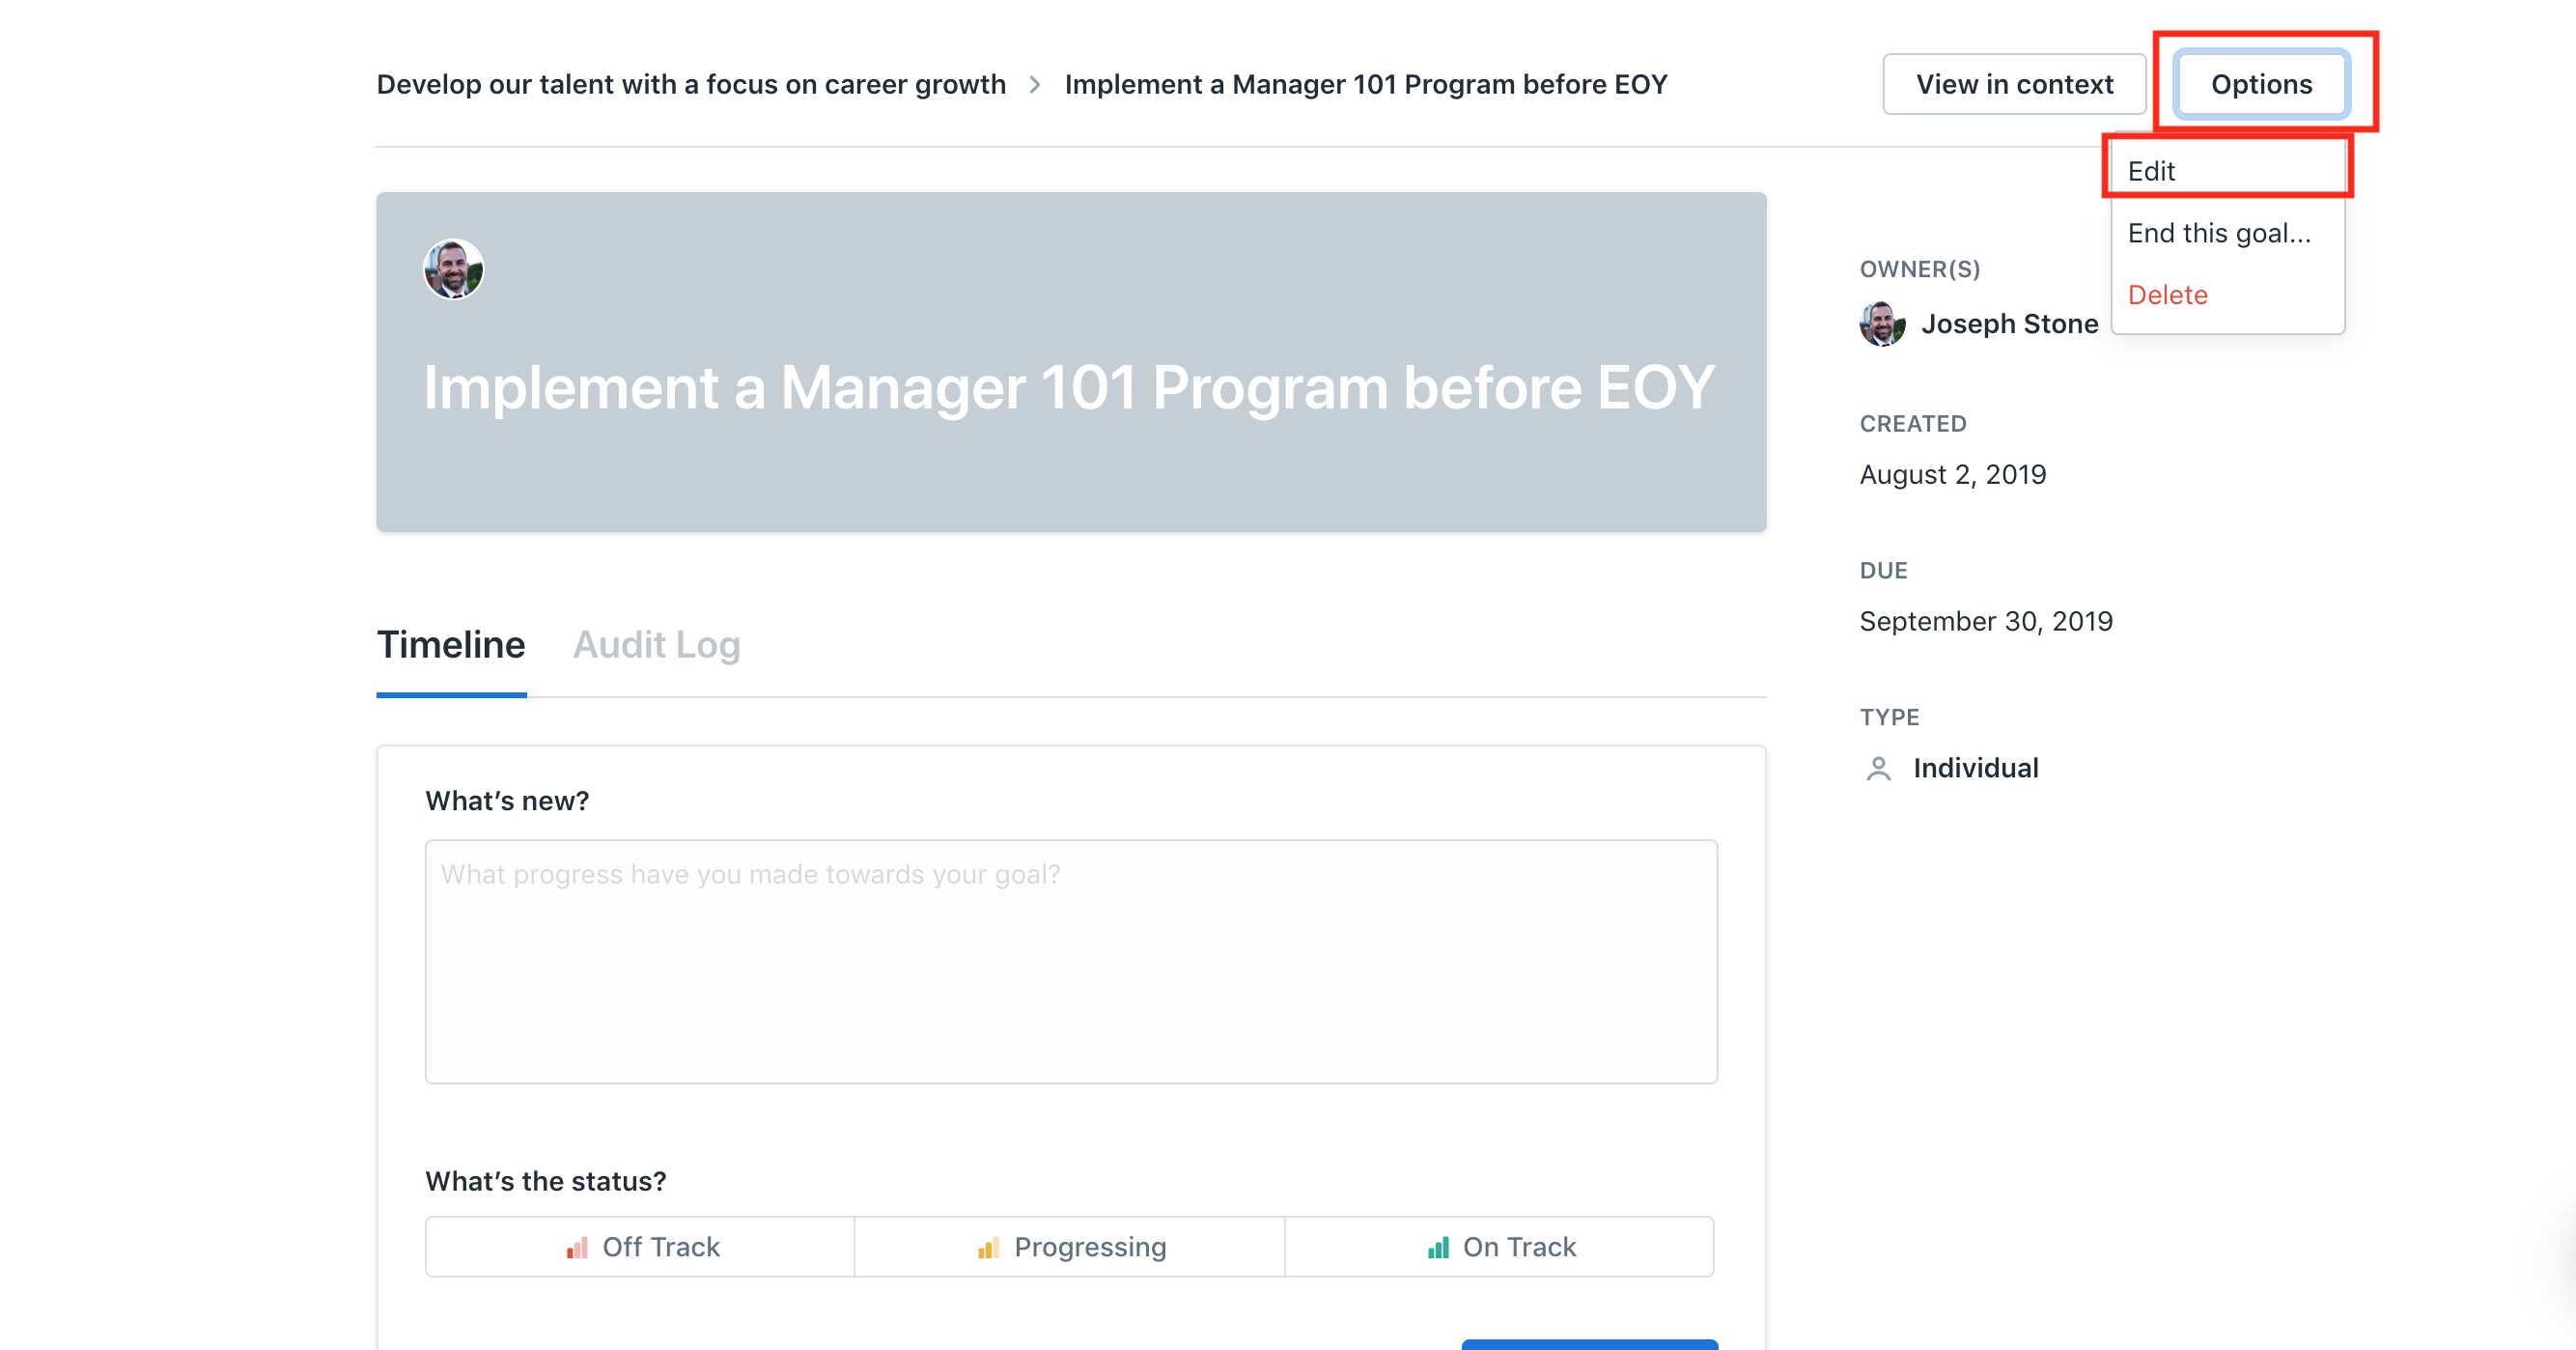Set status to On Track
Screen dimensions: 2576x1350
(1499, 1247)
